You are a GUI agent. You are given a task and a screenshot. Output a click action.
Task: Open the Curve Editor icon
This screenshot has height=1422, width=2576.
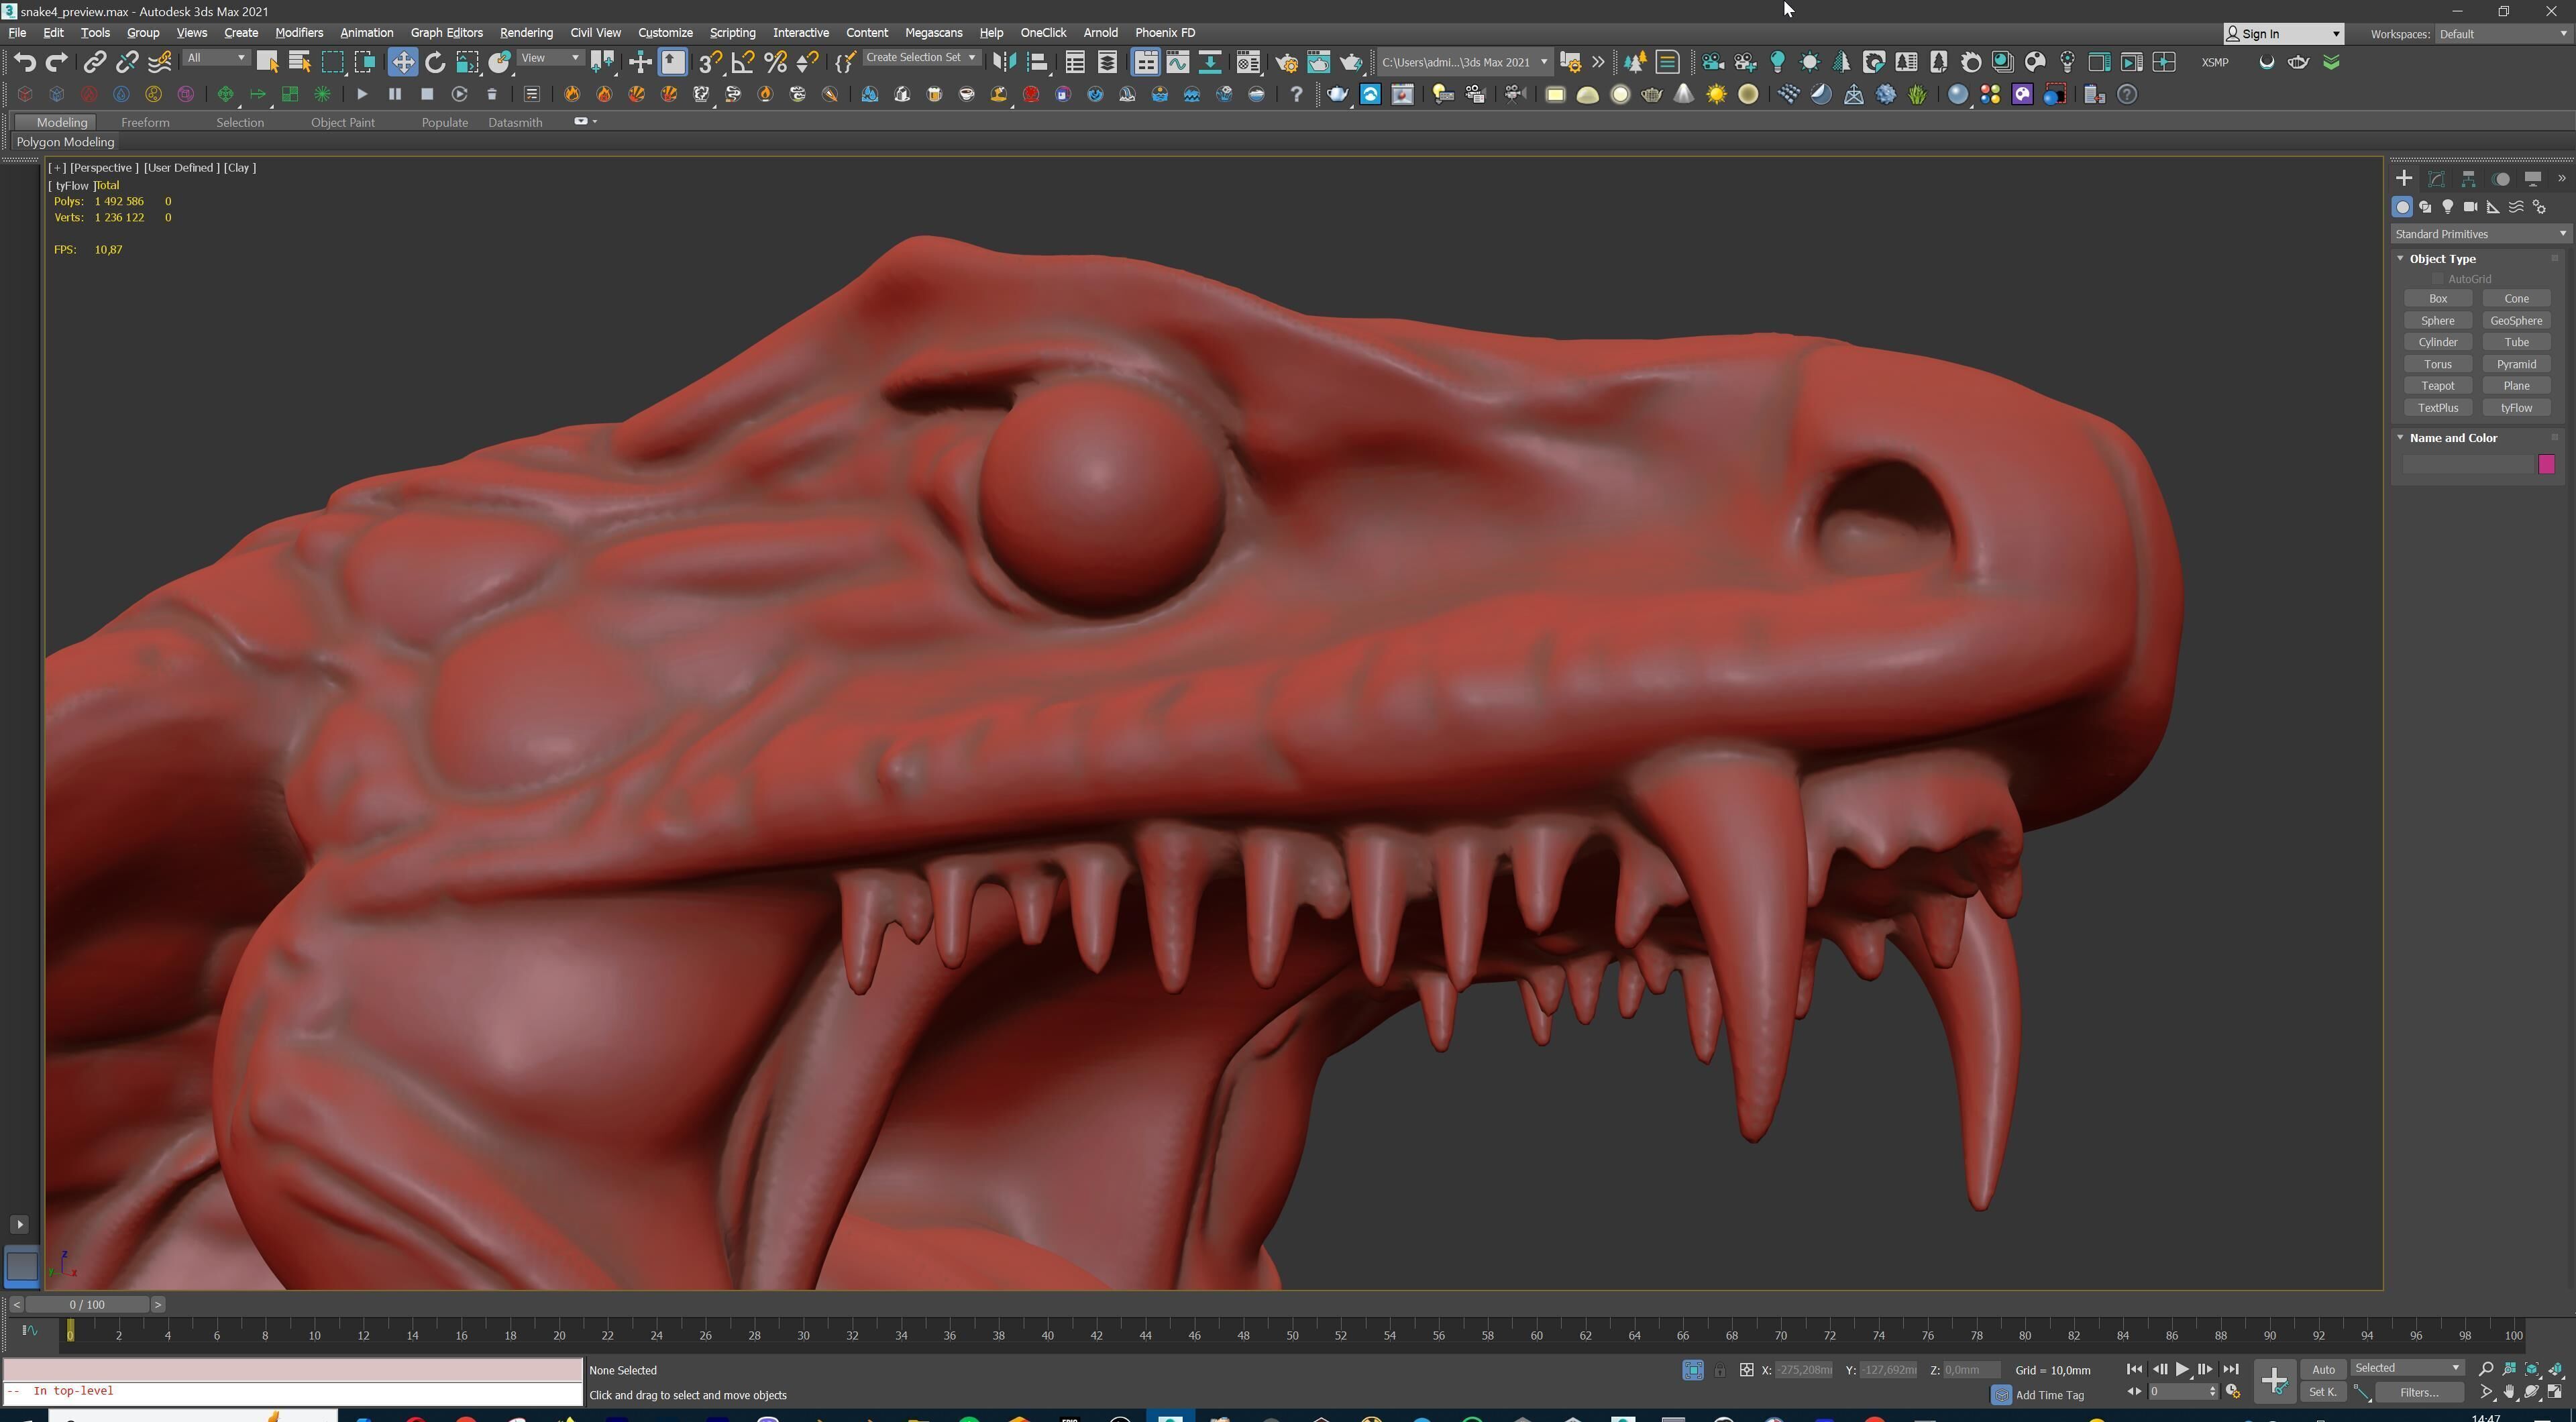pyautogui.click(x=1178, y=62)
